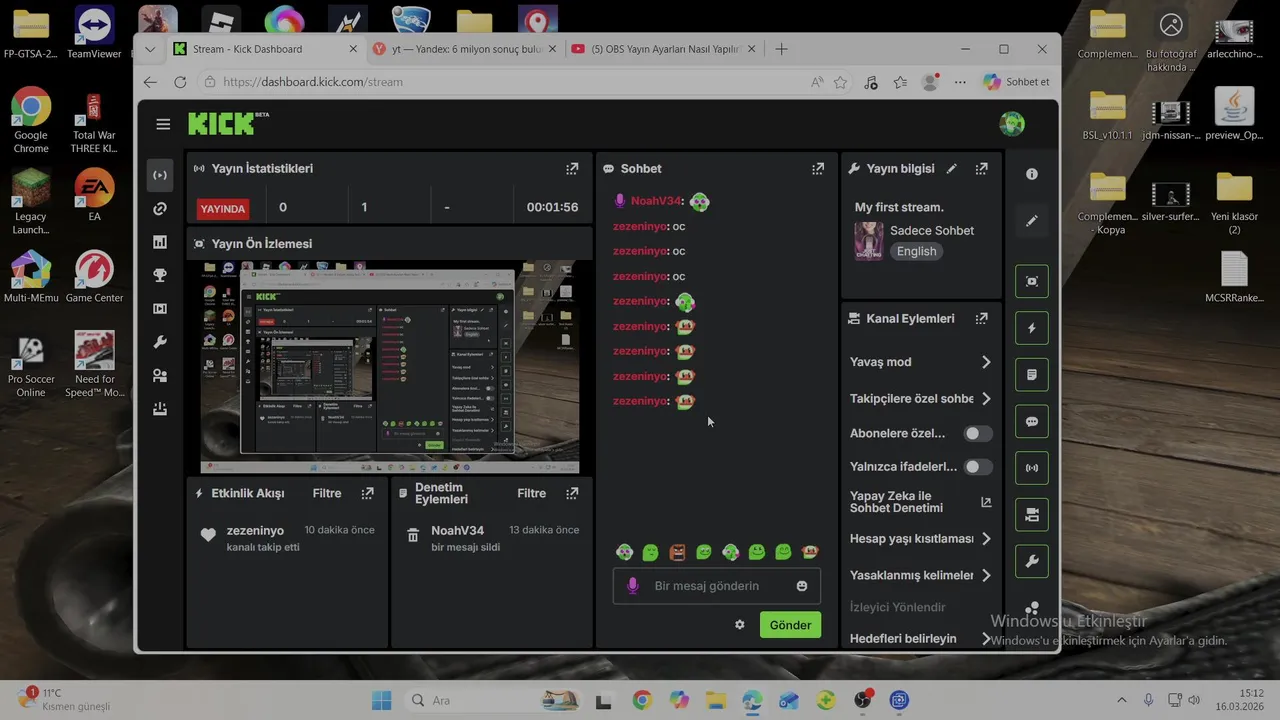Toggle the activity feed lightning widget icon
Viewport: 1280px width, 720px height.
tap(1032, 328)
